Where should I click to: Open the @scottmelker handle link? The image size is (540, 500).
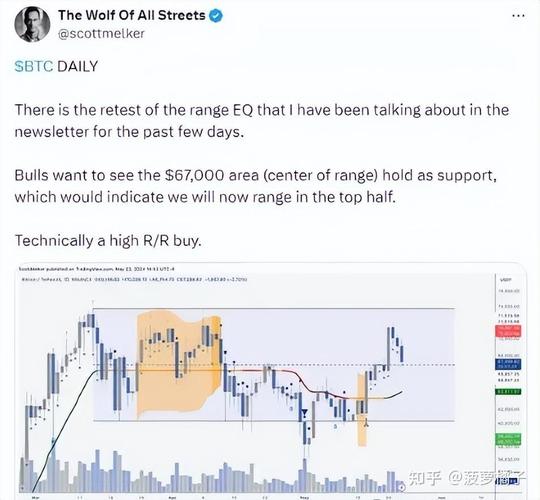(x=101, y=33)
